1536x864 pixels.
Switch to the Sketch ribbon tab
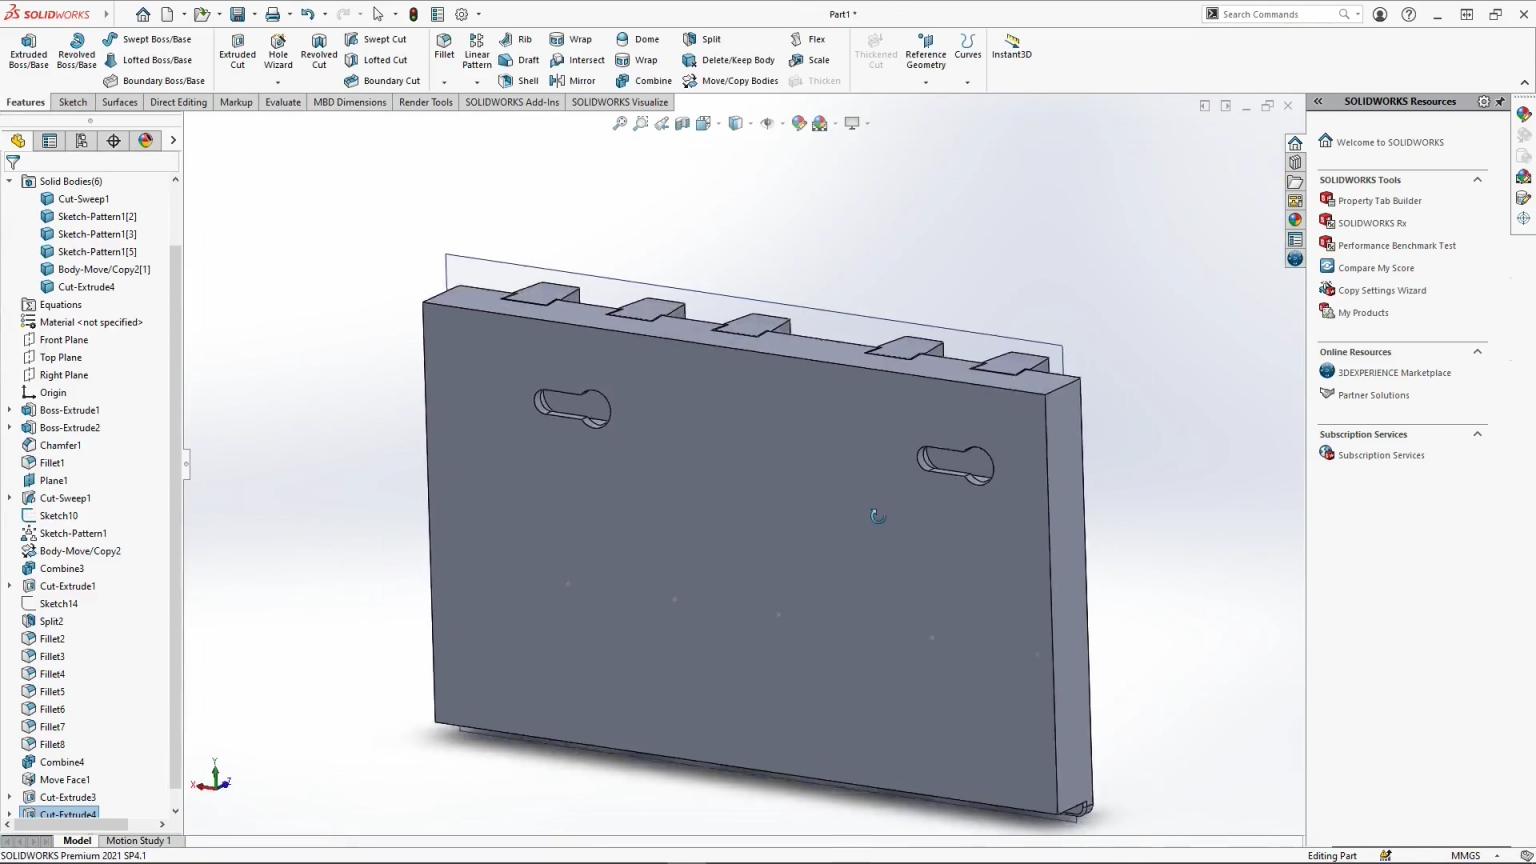point(72,102)
